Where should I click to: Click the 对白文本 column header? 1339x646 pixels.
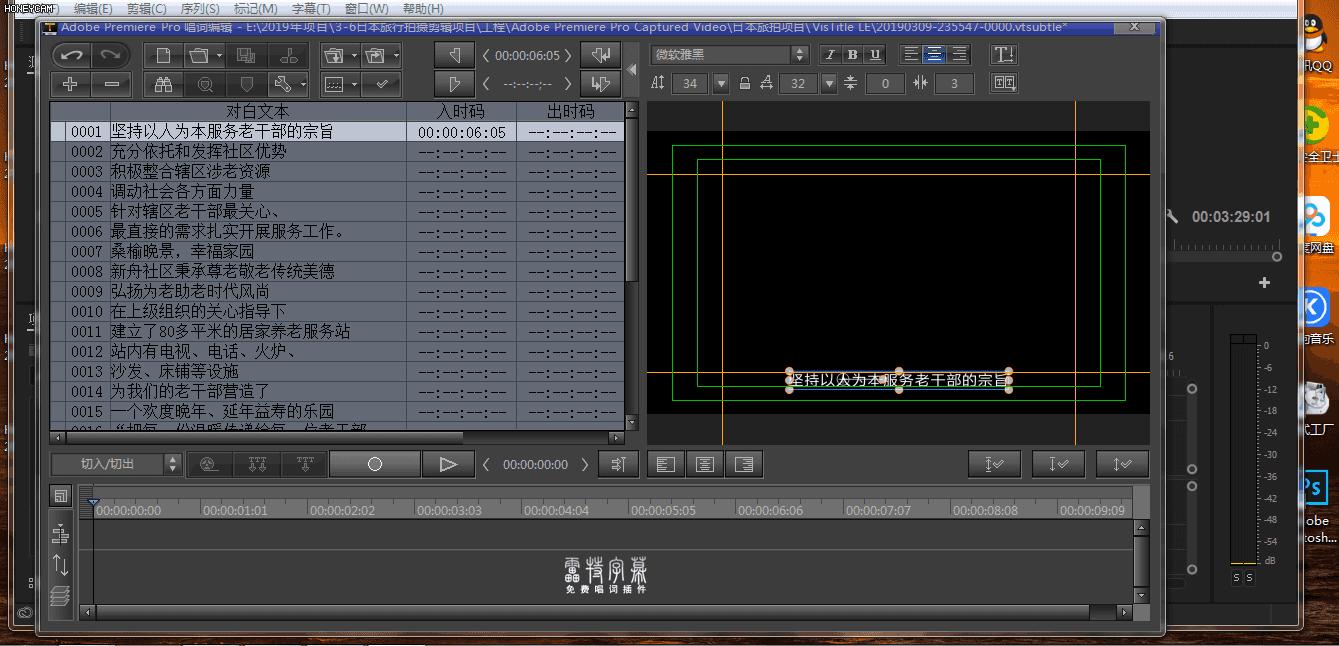(x=257, y=111)
